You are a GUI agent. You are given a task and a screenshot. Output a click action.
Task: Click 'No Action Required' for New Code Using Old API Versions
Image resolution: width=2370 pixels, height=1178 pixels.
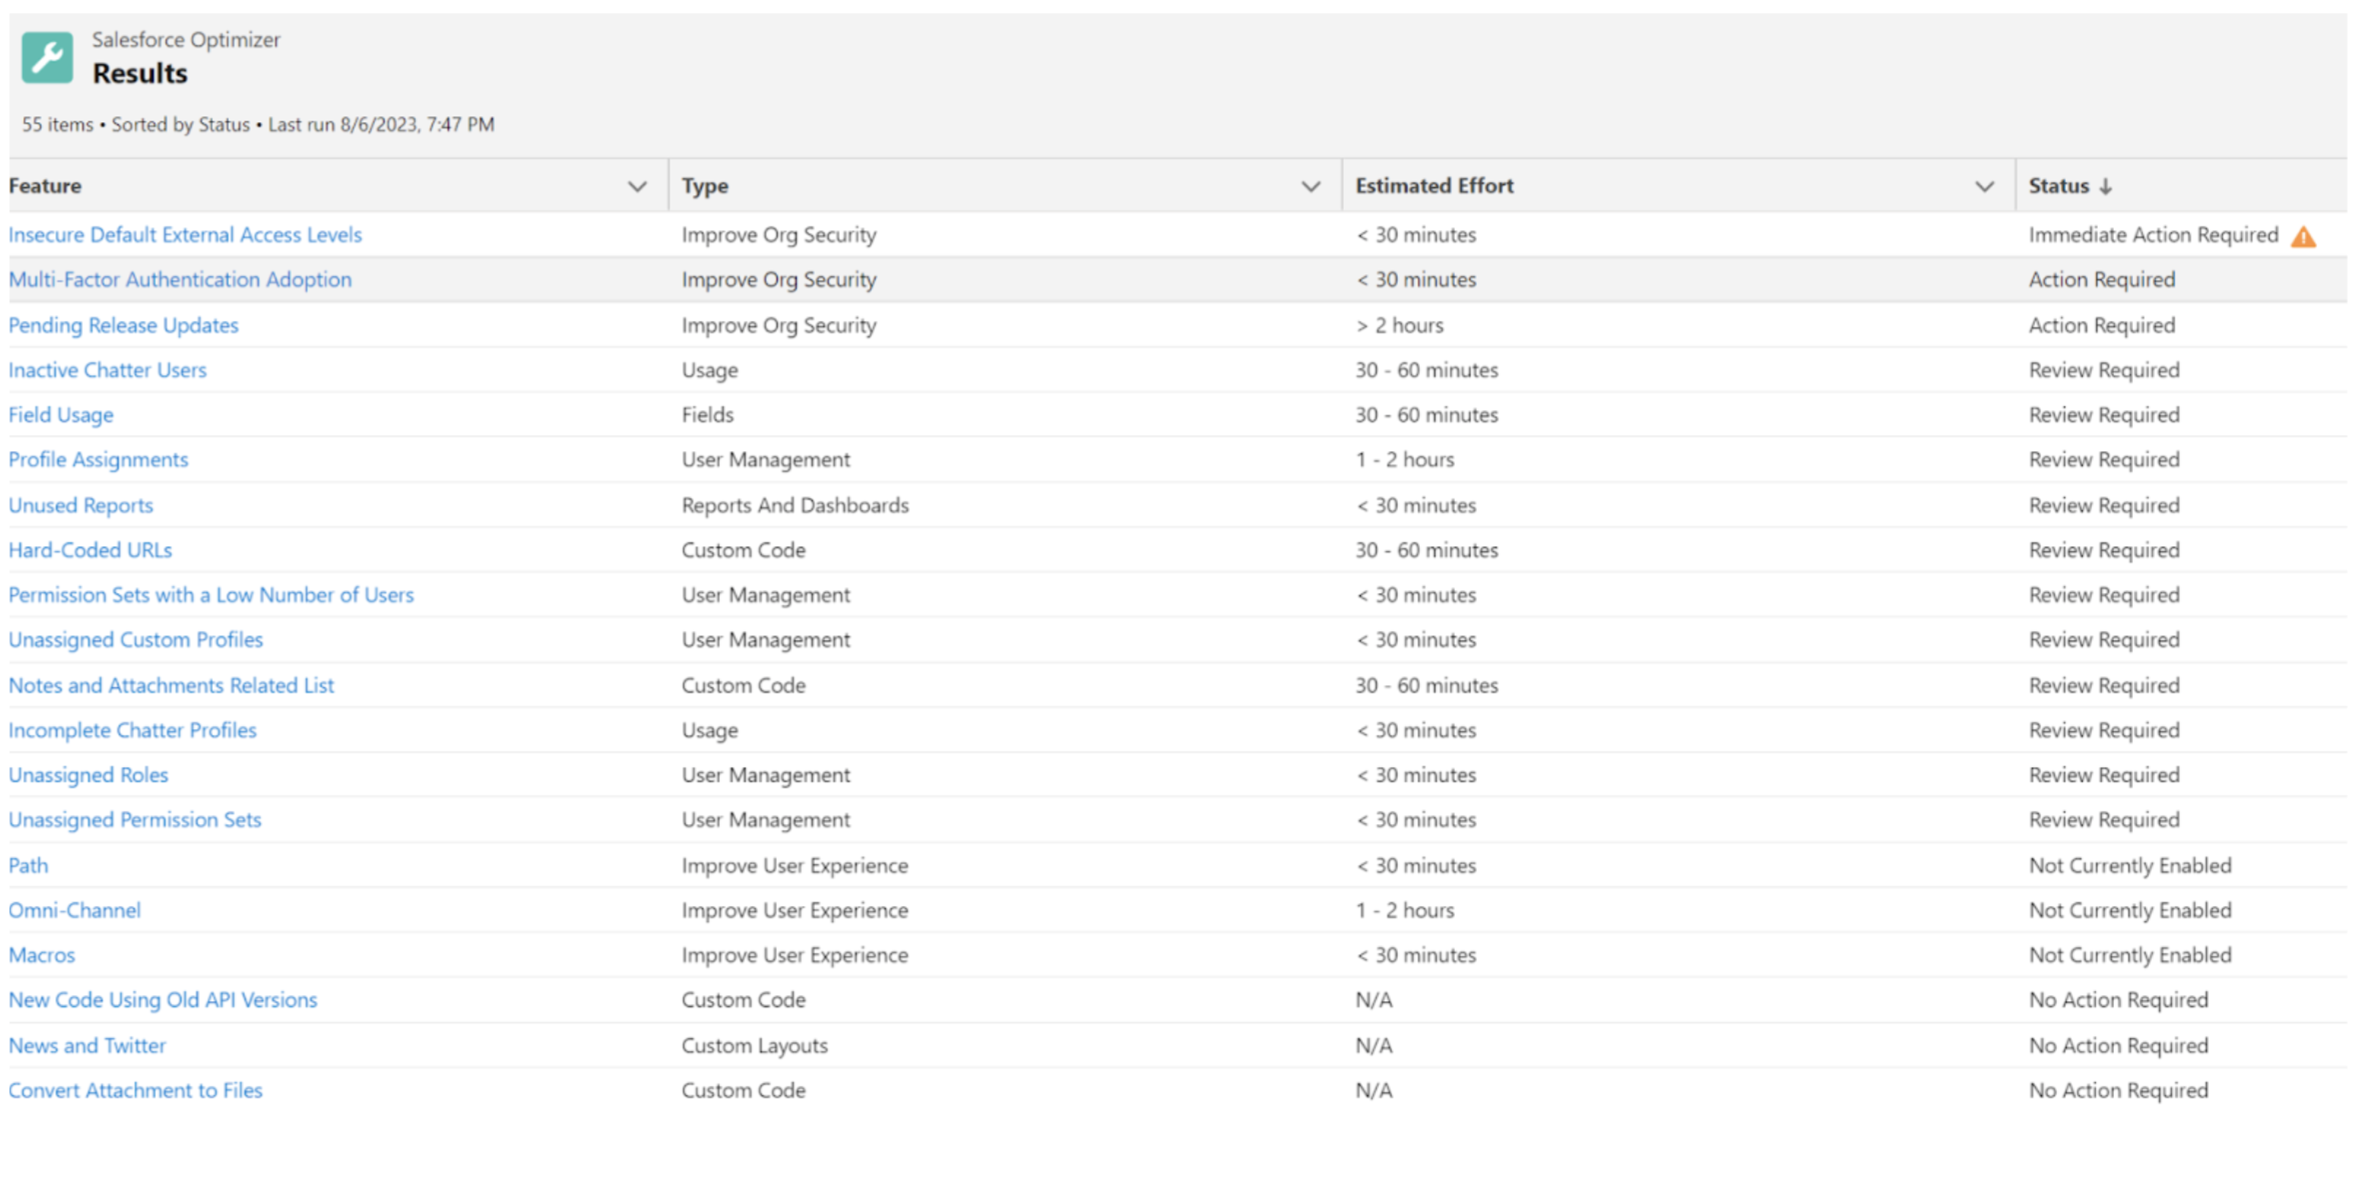[2118, 1000]
